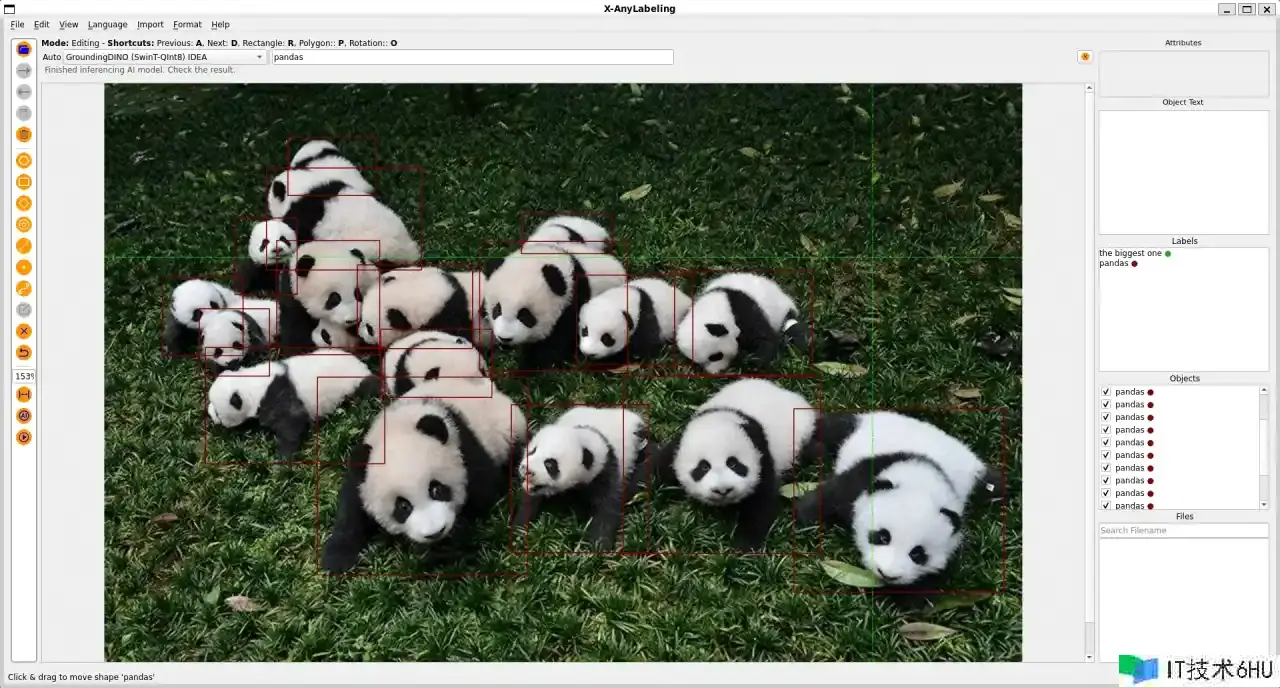Click the dark red dot beside Labels 'pandas'
1280x688 pixels.
[1134, 264]
